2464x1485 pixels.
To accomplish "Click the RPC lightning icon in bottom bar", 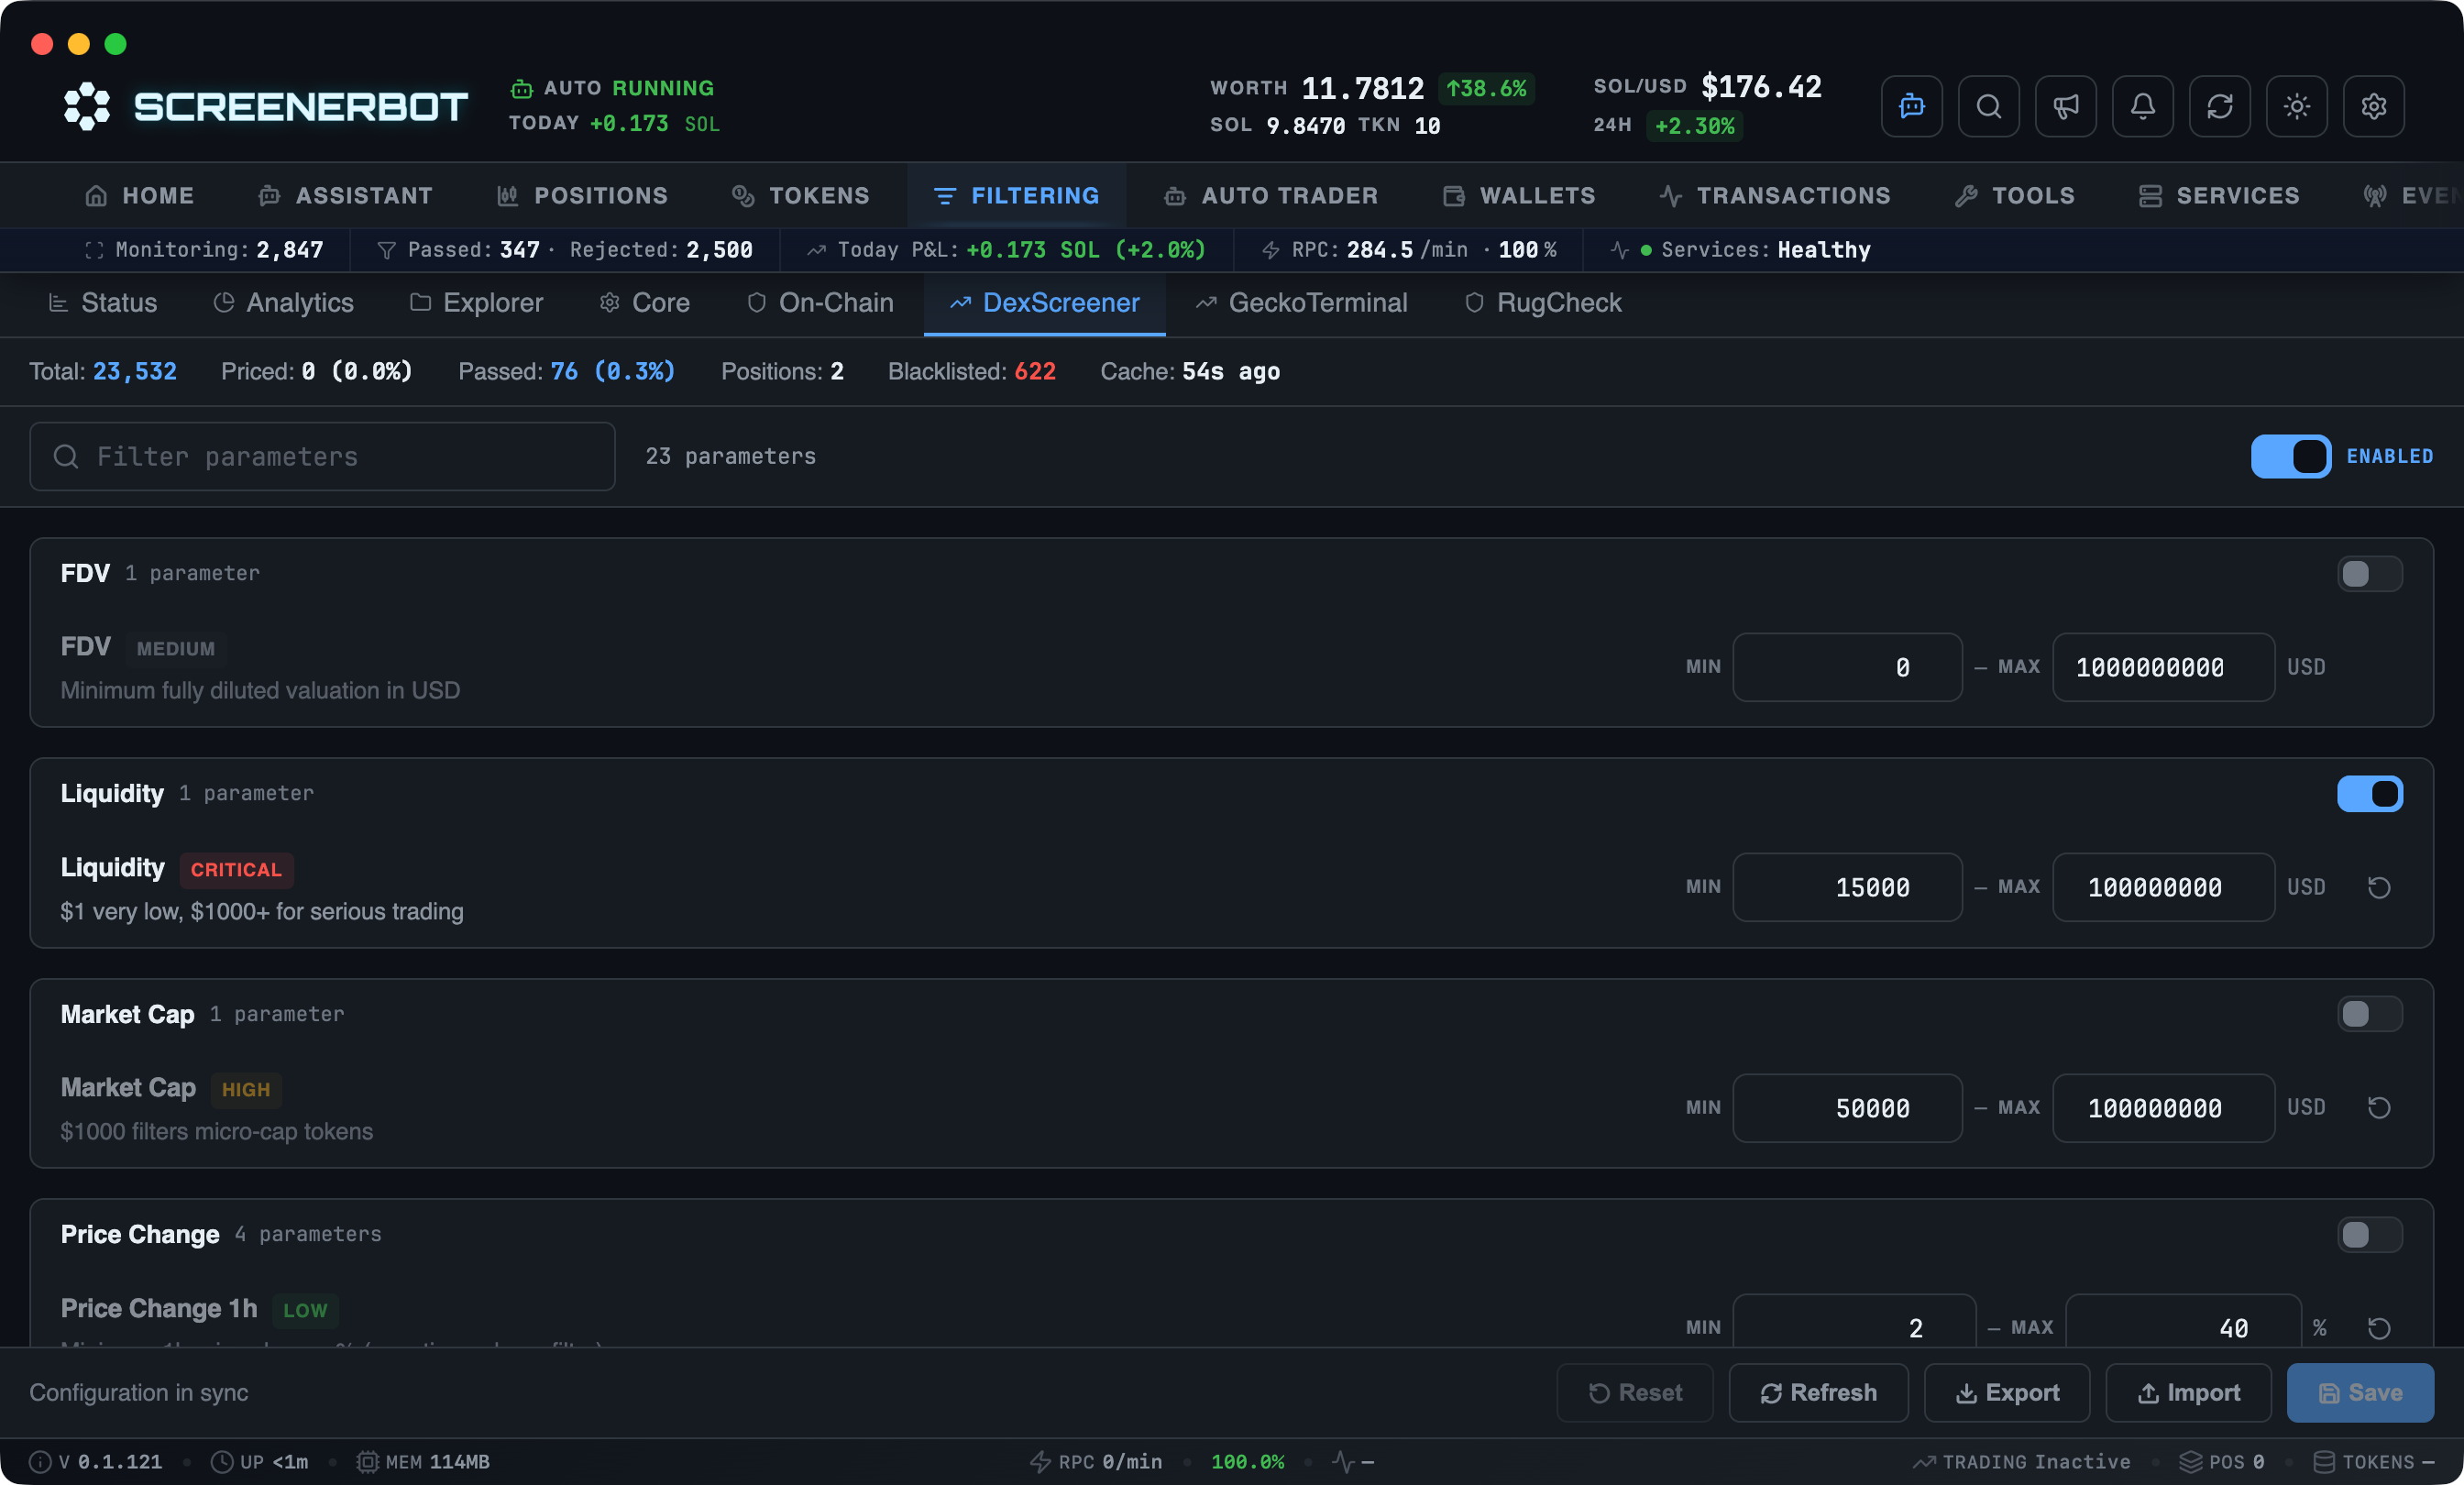I will [x=1040, y=1461].
